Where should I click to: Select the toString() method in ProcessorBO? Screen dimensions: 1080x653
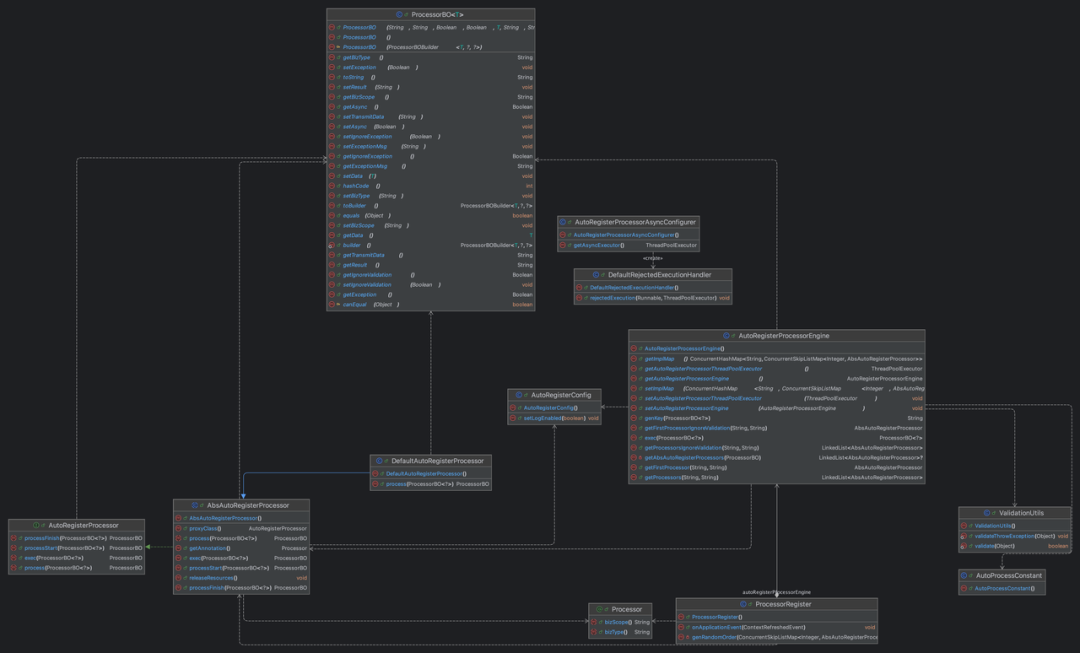click(x=430, y=77)
